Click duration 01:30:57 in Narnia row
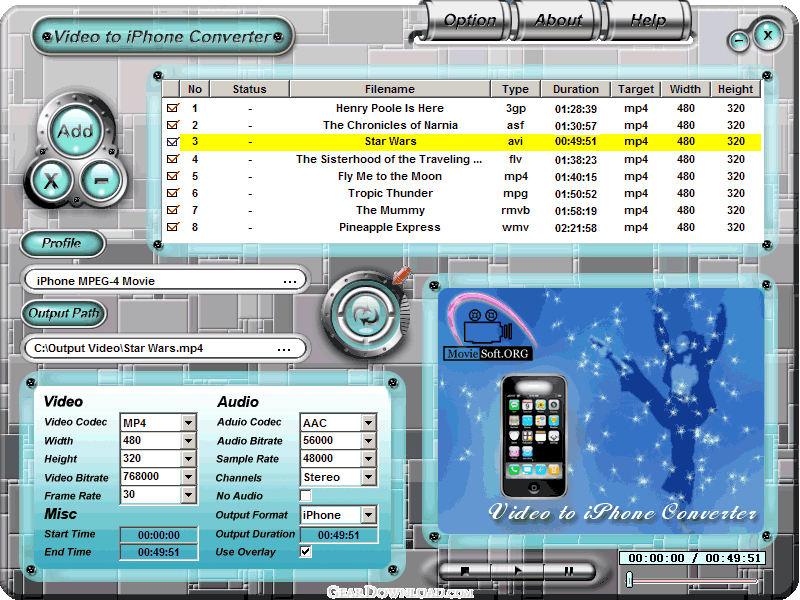Viewport: 800px width, 600px height. [x=576, y=126]
